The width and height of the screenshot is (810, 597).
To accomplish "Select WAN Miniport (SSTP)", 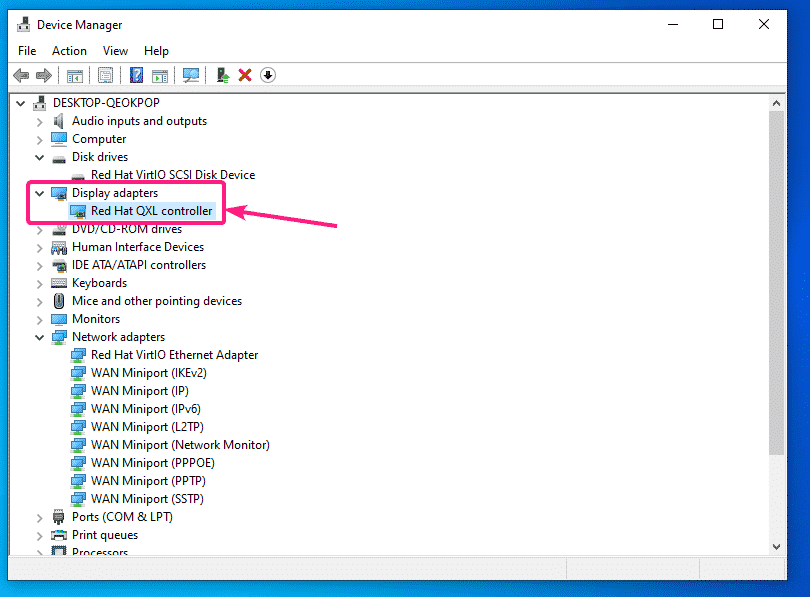I will [147, 499].
